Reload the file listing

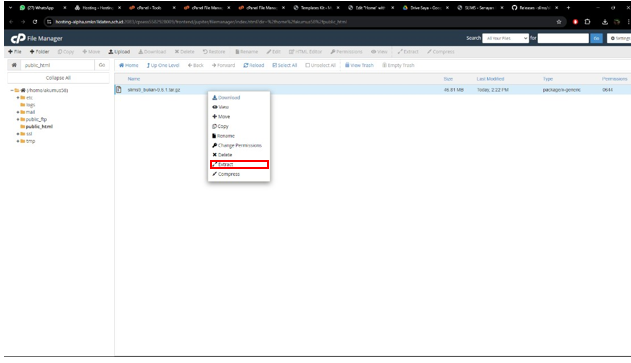[254, 65]
